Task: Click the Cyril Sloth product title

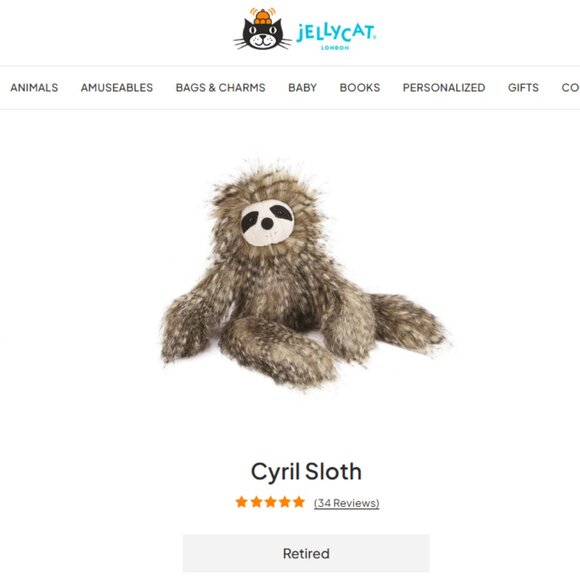Action: pos(306,472)
